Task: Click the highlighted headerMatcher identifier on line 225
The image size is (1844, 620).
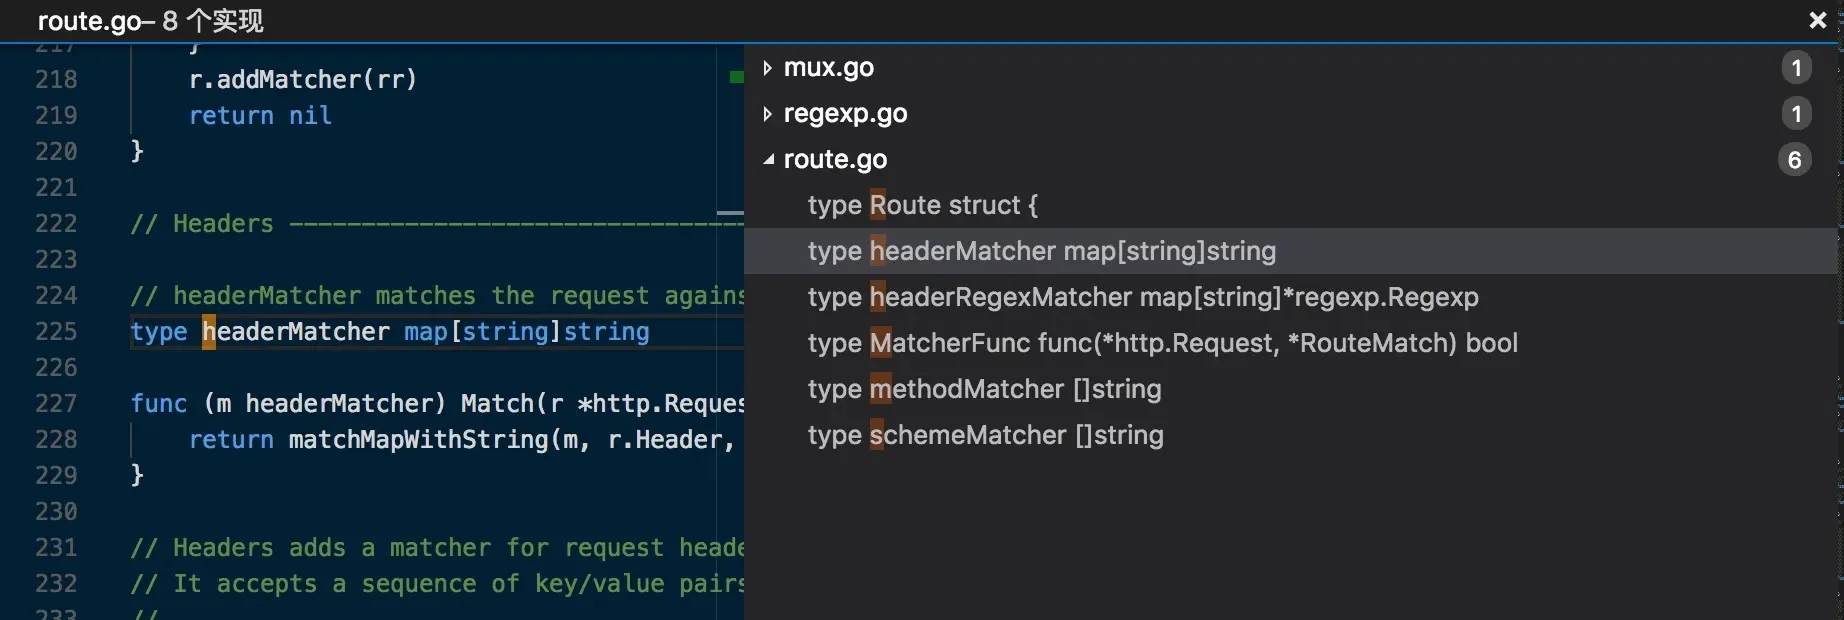Action: click(296, 332)
